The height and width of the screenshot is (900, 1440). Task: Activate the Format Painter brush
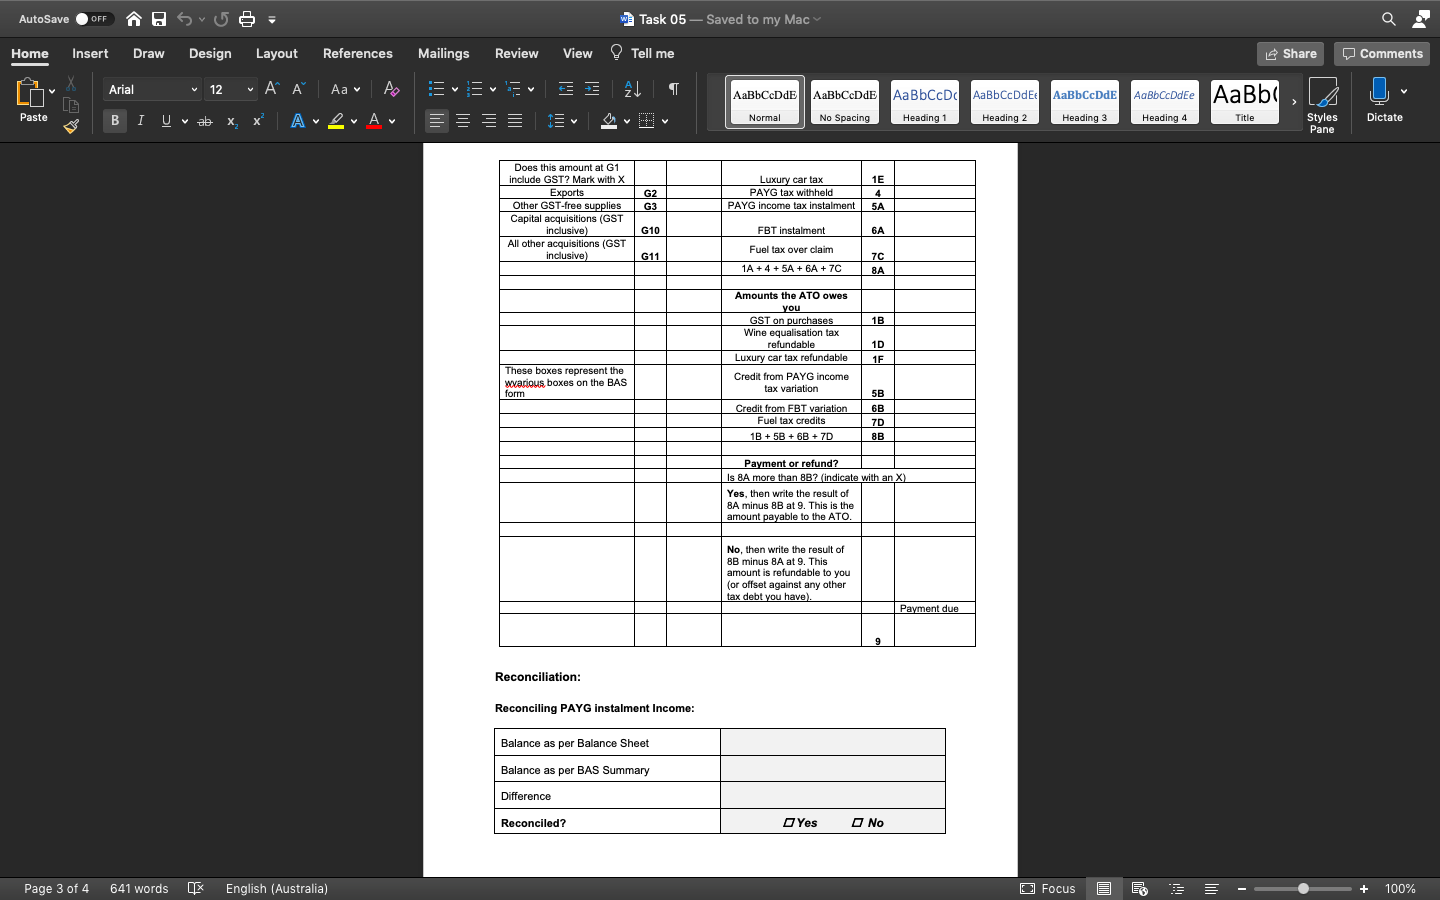point(71,126)
